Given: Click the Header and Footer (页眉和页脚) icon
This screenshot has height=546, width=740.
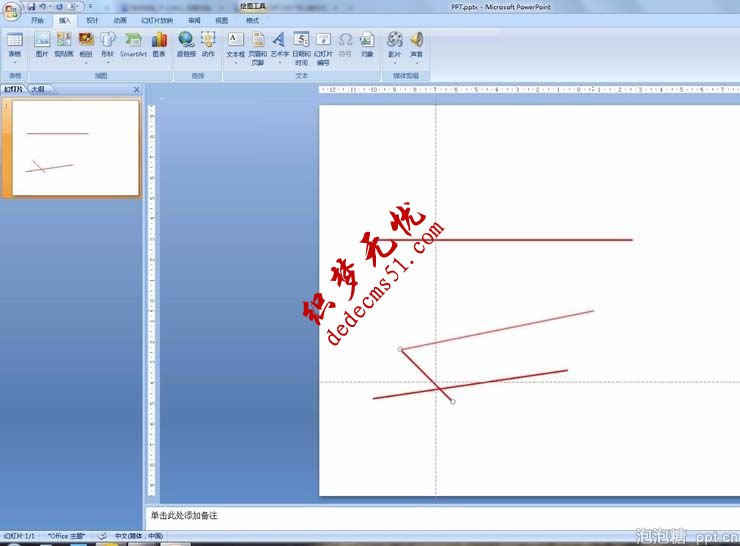Looking at the screenshot, I should (x=258, y=45).
